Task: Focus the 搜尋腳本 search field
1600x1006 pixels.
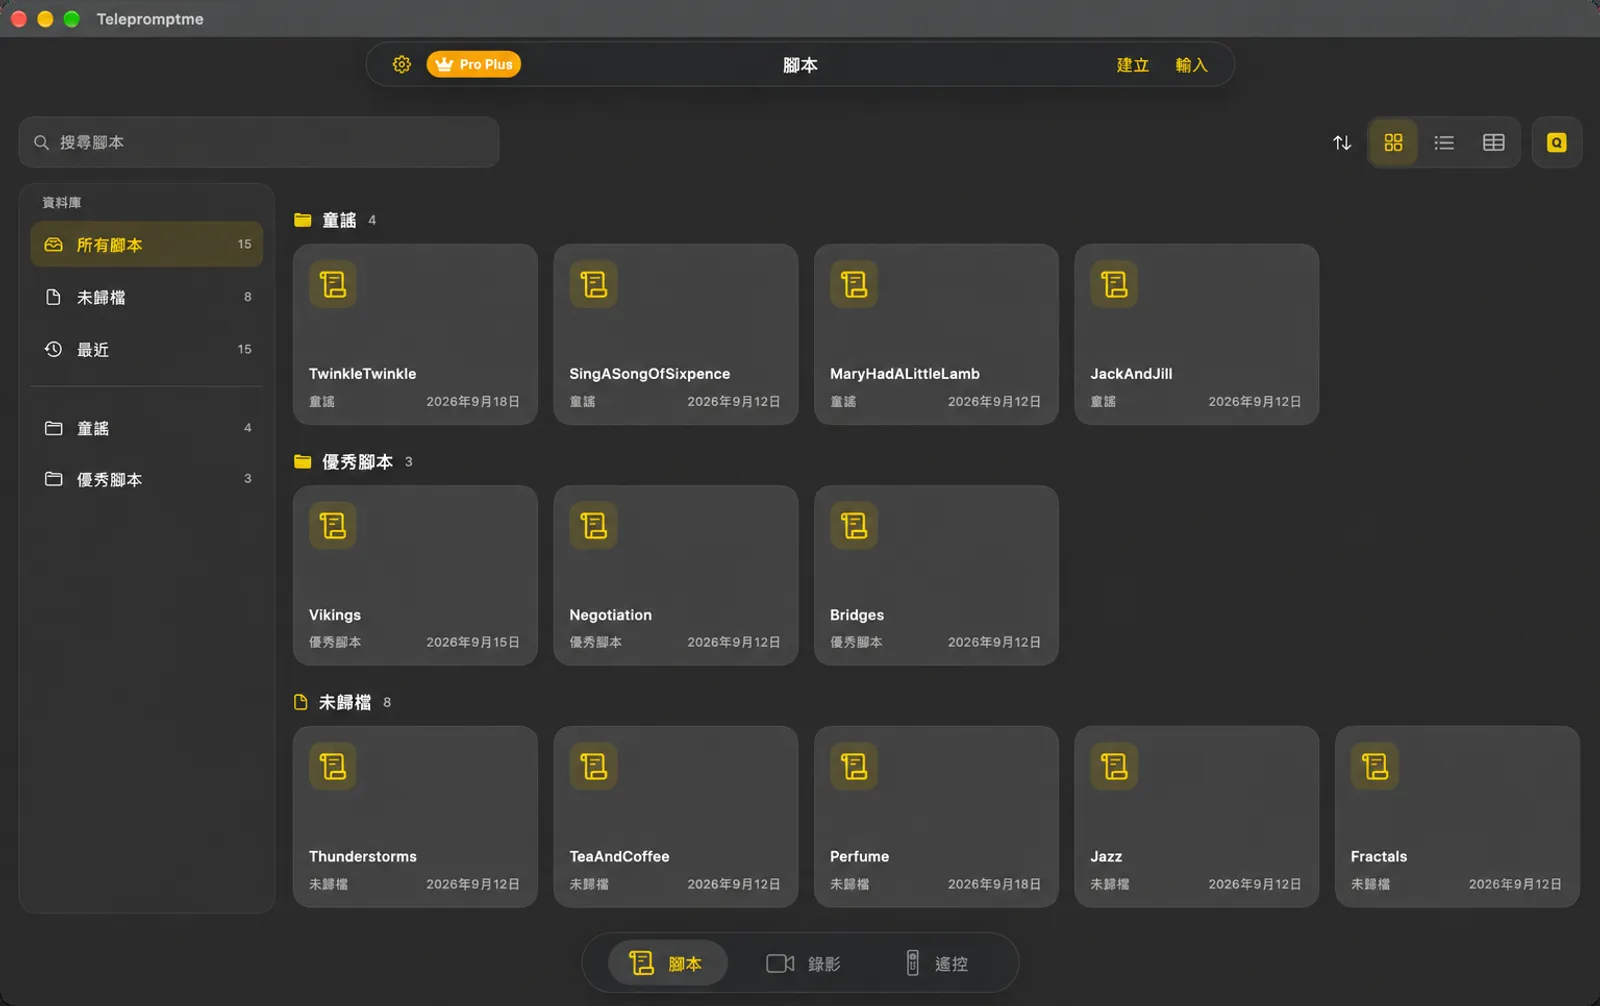Action: [259, 142]
